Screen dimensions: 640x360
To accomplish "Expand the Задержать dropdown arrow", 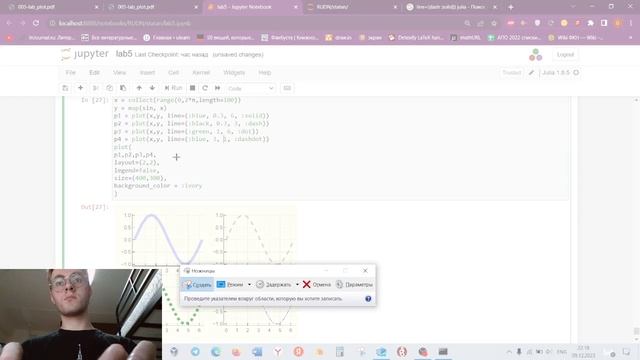I will point(297,284).
